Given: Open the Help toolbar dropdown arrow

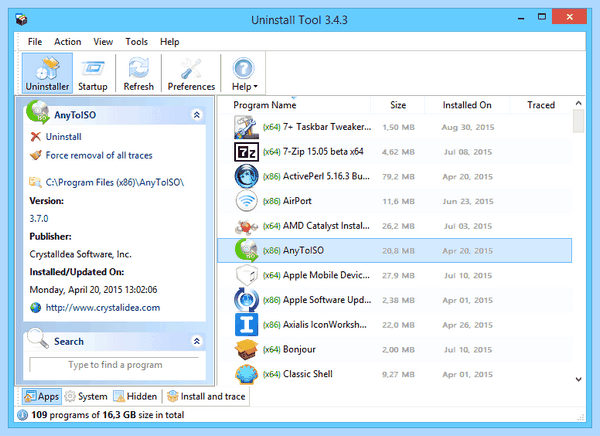Looking at the screenshot, I should 255,87.
